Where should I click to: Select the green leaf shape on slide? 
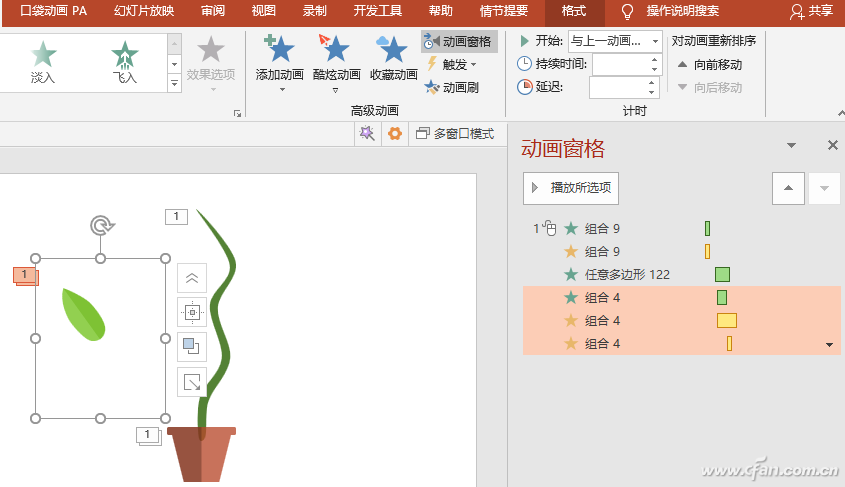84,315
